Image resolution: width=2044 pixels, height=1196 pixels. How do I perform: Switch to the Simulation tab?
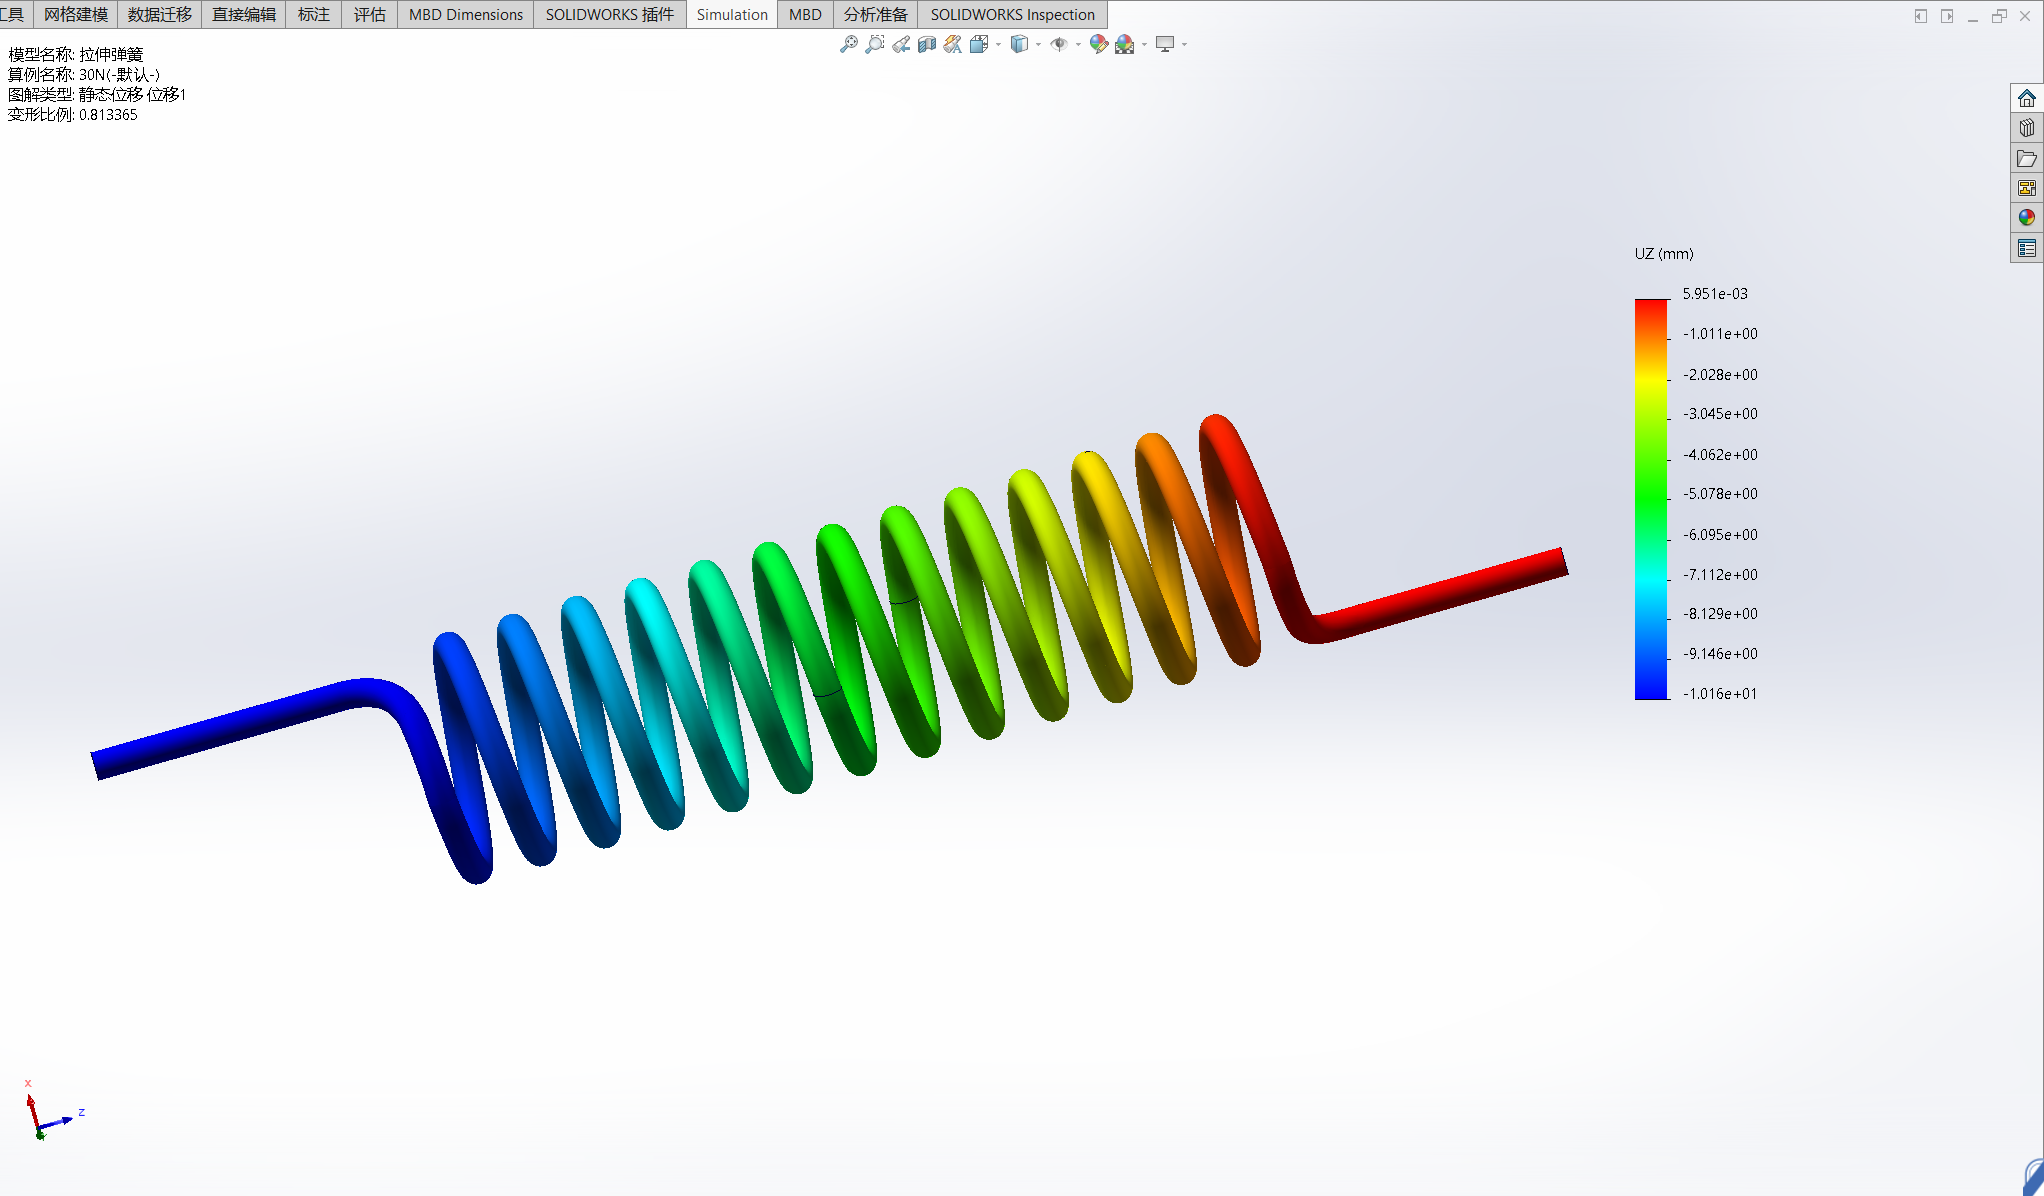point(731,14)
